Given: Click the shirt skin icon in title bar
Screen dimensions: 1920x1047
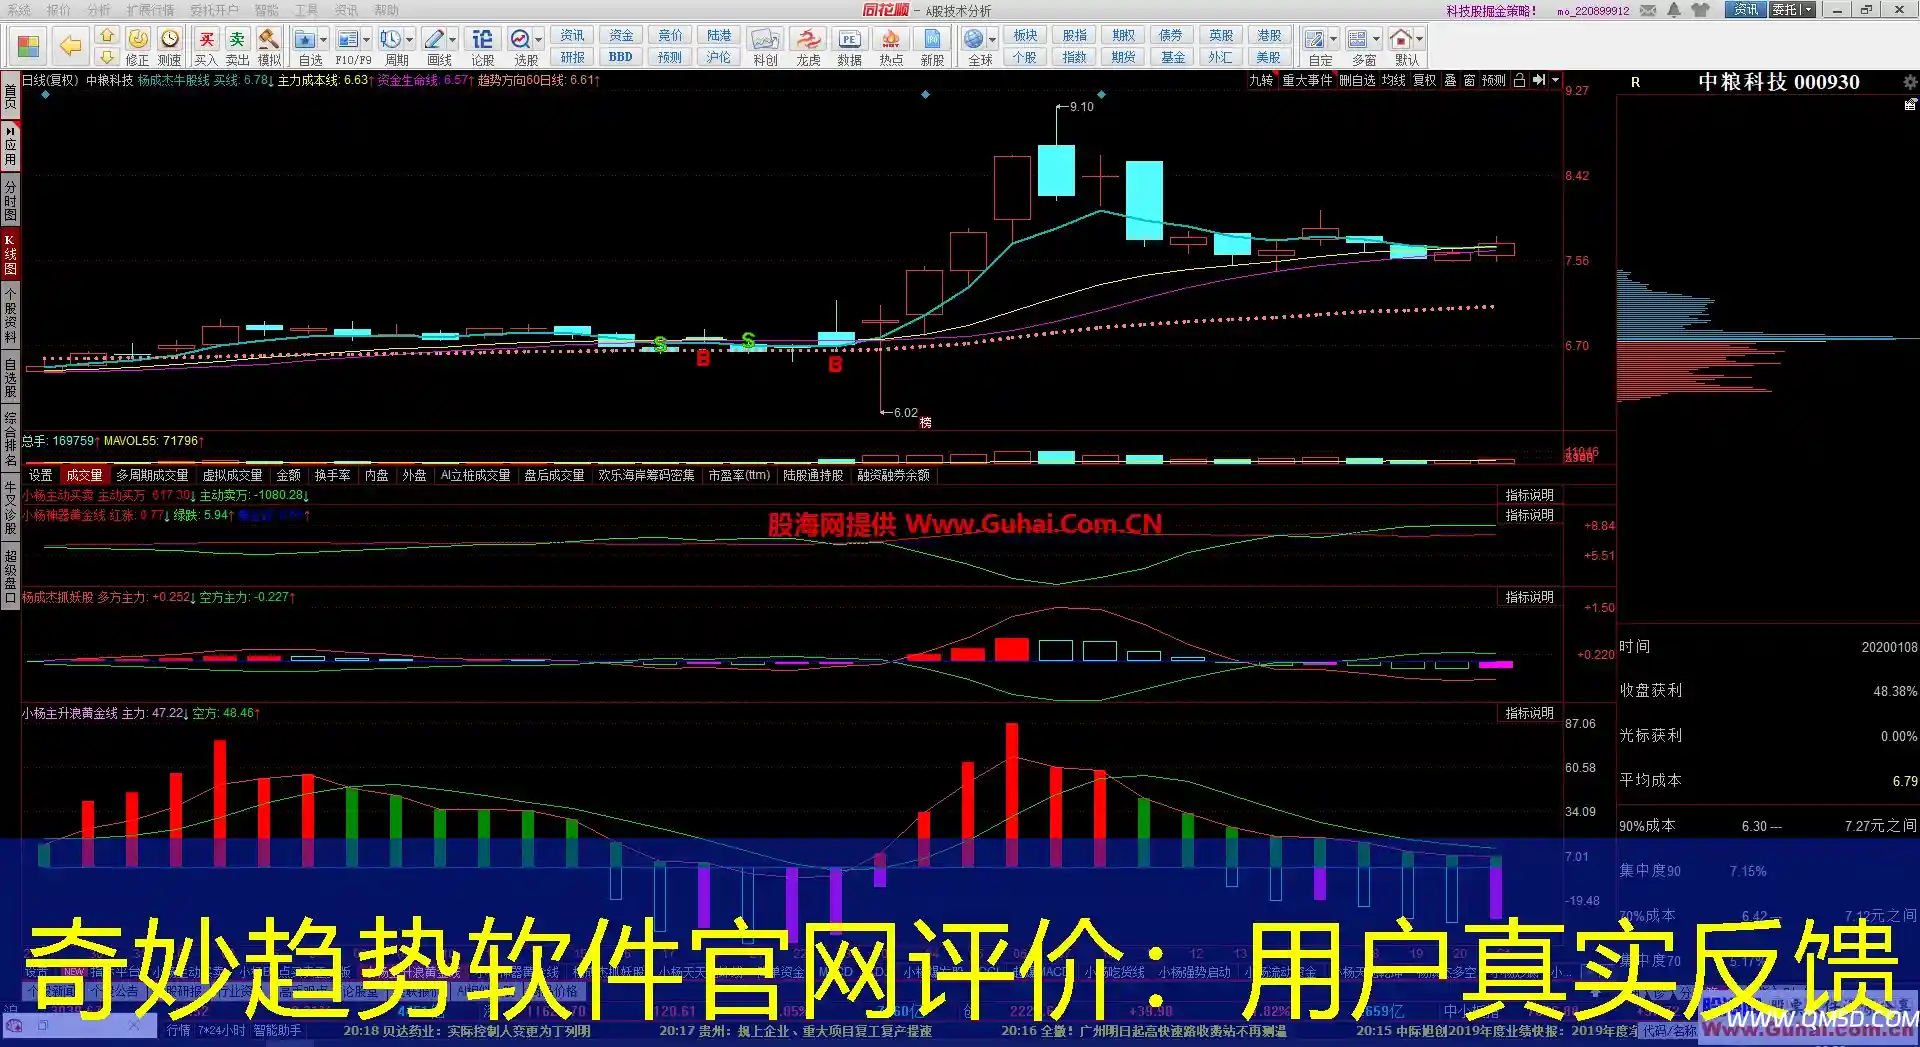Looking at the screenshot, I should coord(1700,10).
